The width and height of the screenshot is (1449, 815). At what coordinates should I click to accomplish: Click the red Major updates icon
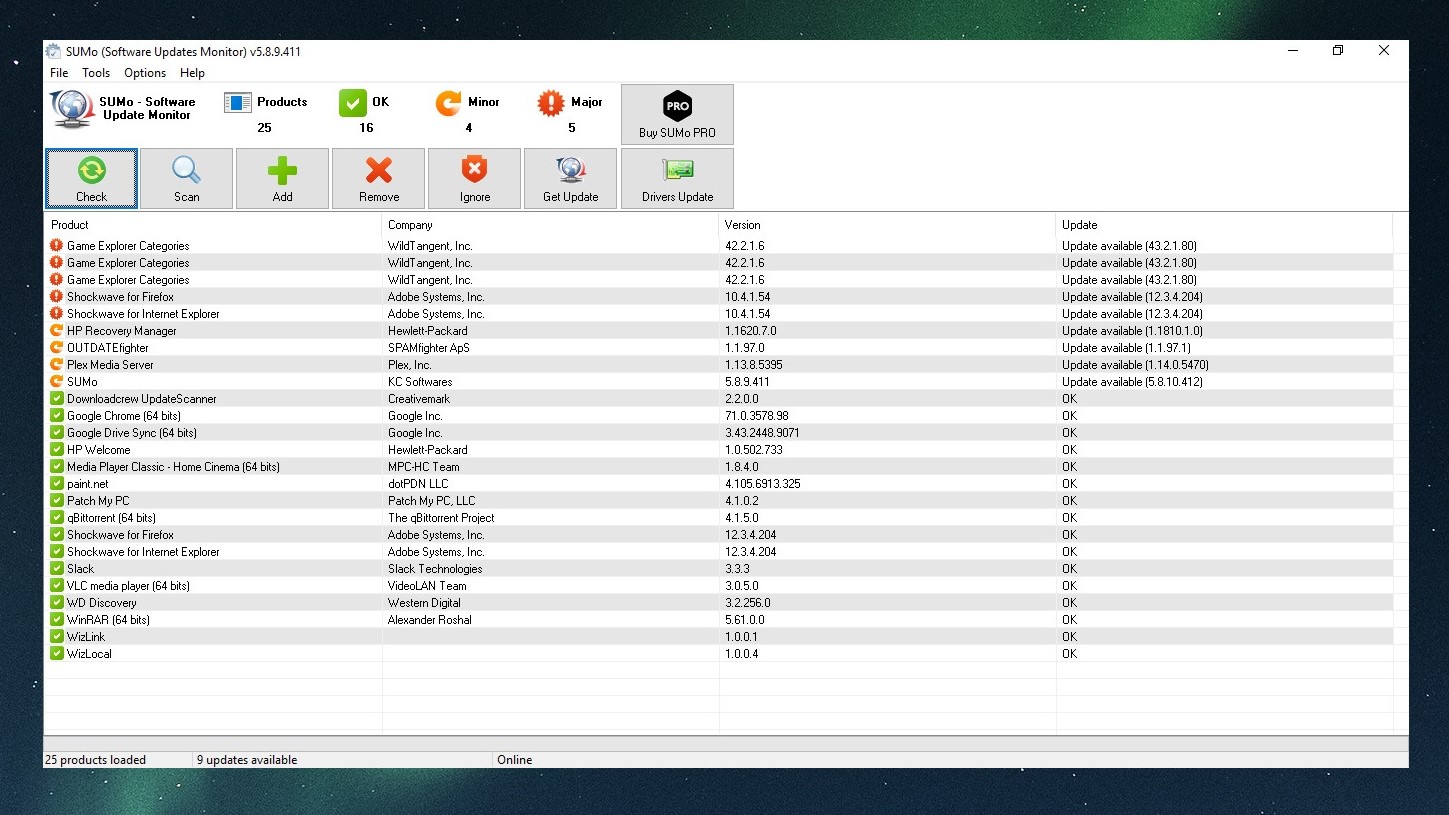(x=551, y=102)
